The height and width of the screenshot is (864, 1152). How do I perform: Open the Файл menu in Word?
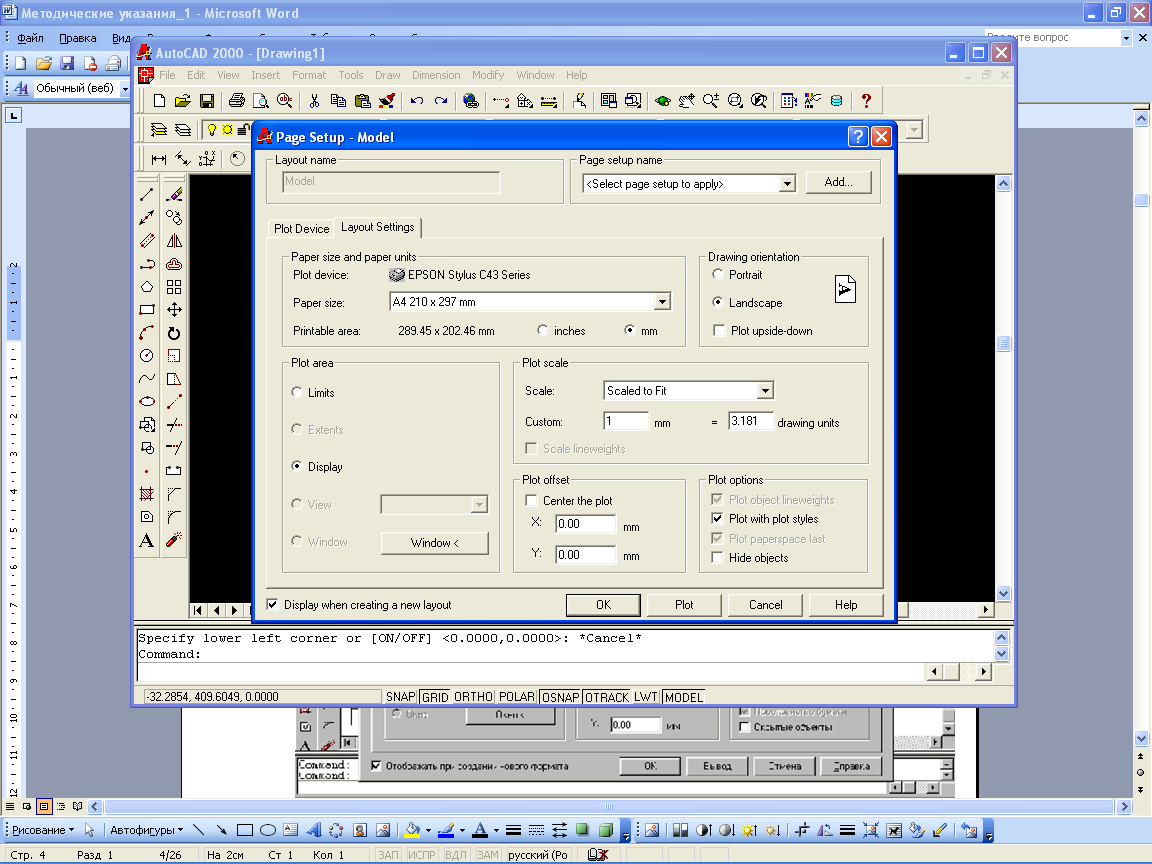point(30,37)
